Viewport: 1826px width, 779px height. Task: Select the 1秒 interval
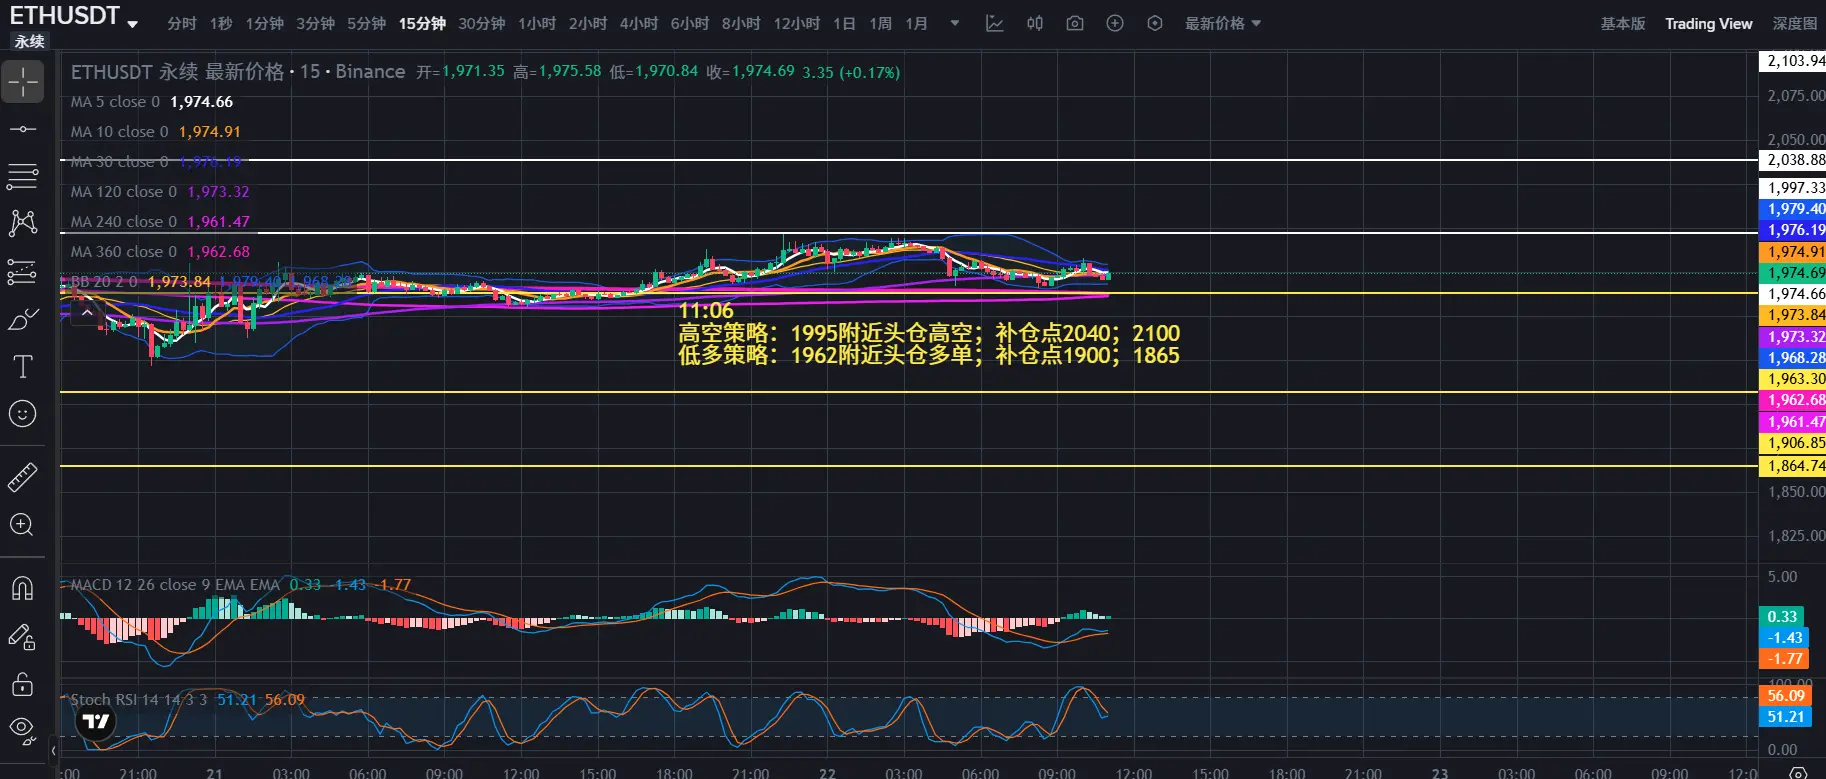[x=221, y=23]
